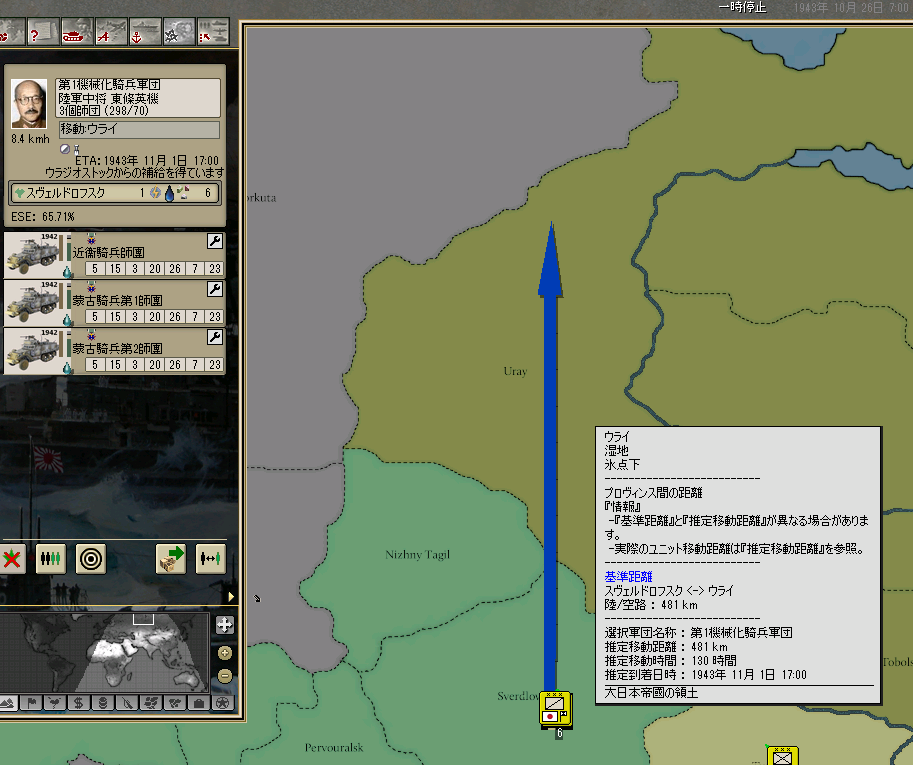Open wrench options for 蒙古騎兵第1師団
The width and height of the screenshot is (913, 765).
coord(215,289)
